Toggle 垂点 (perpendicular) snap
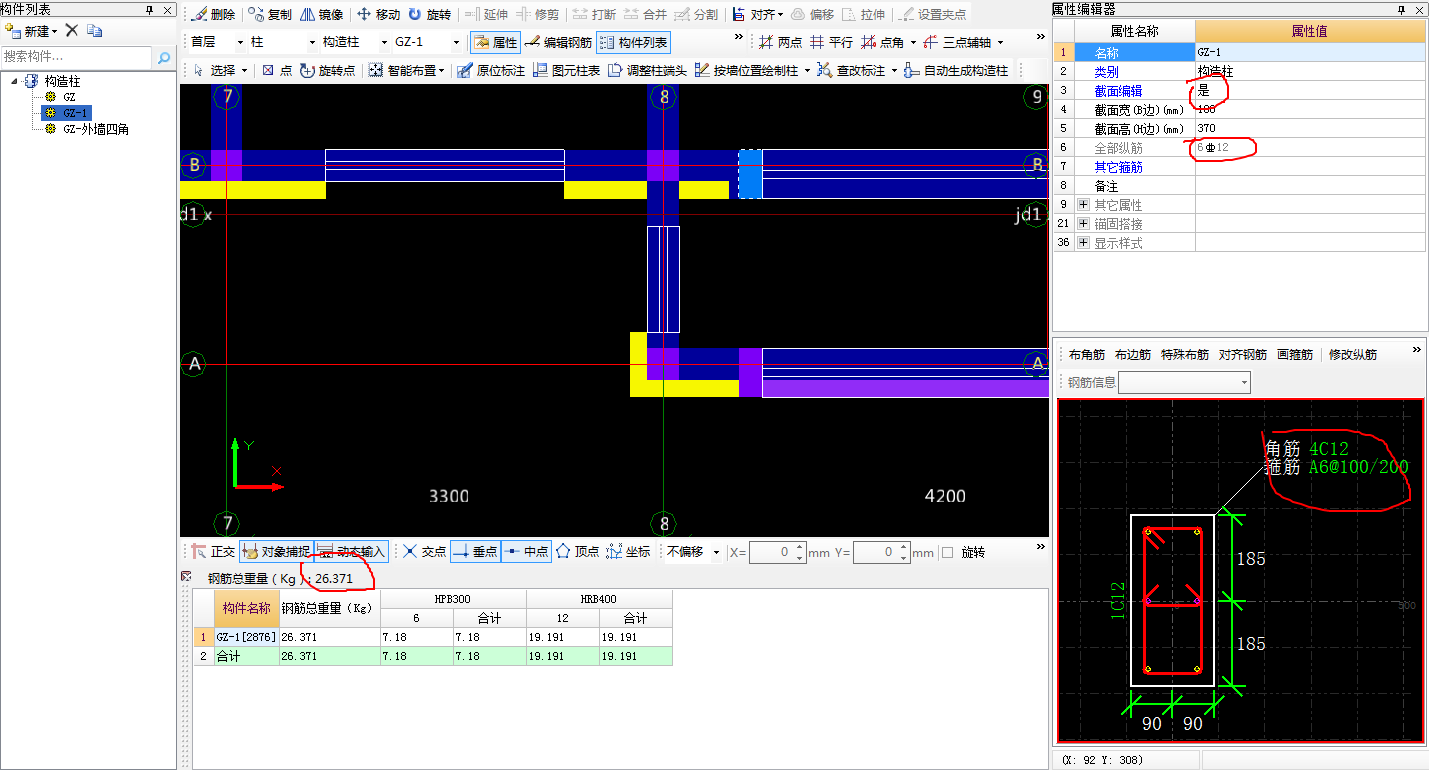The width and height of the screenshot is (1429, 770). click(x=475, y=552)
